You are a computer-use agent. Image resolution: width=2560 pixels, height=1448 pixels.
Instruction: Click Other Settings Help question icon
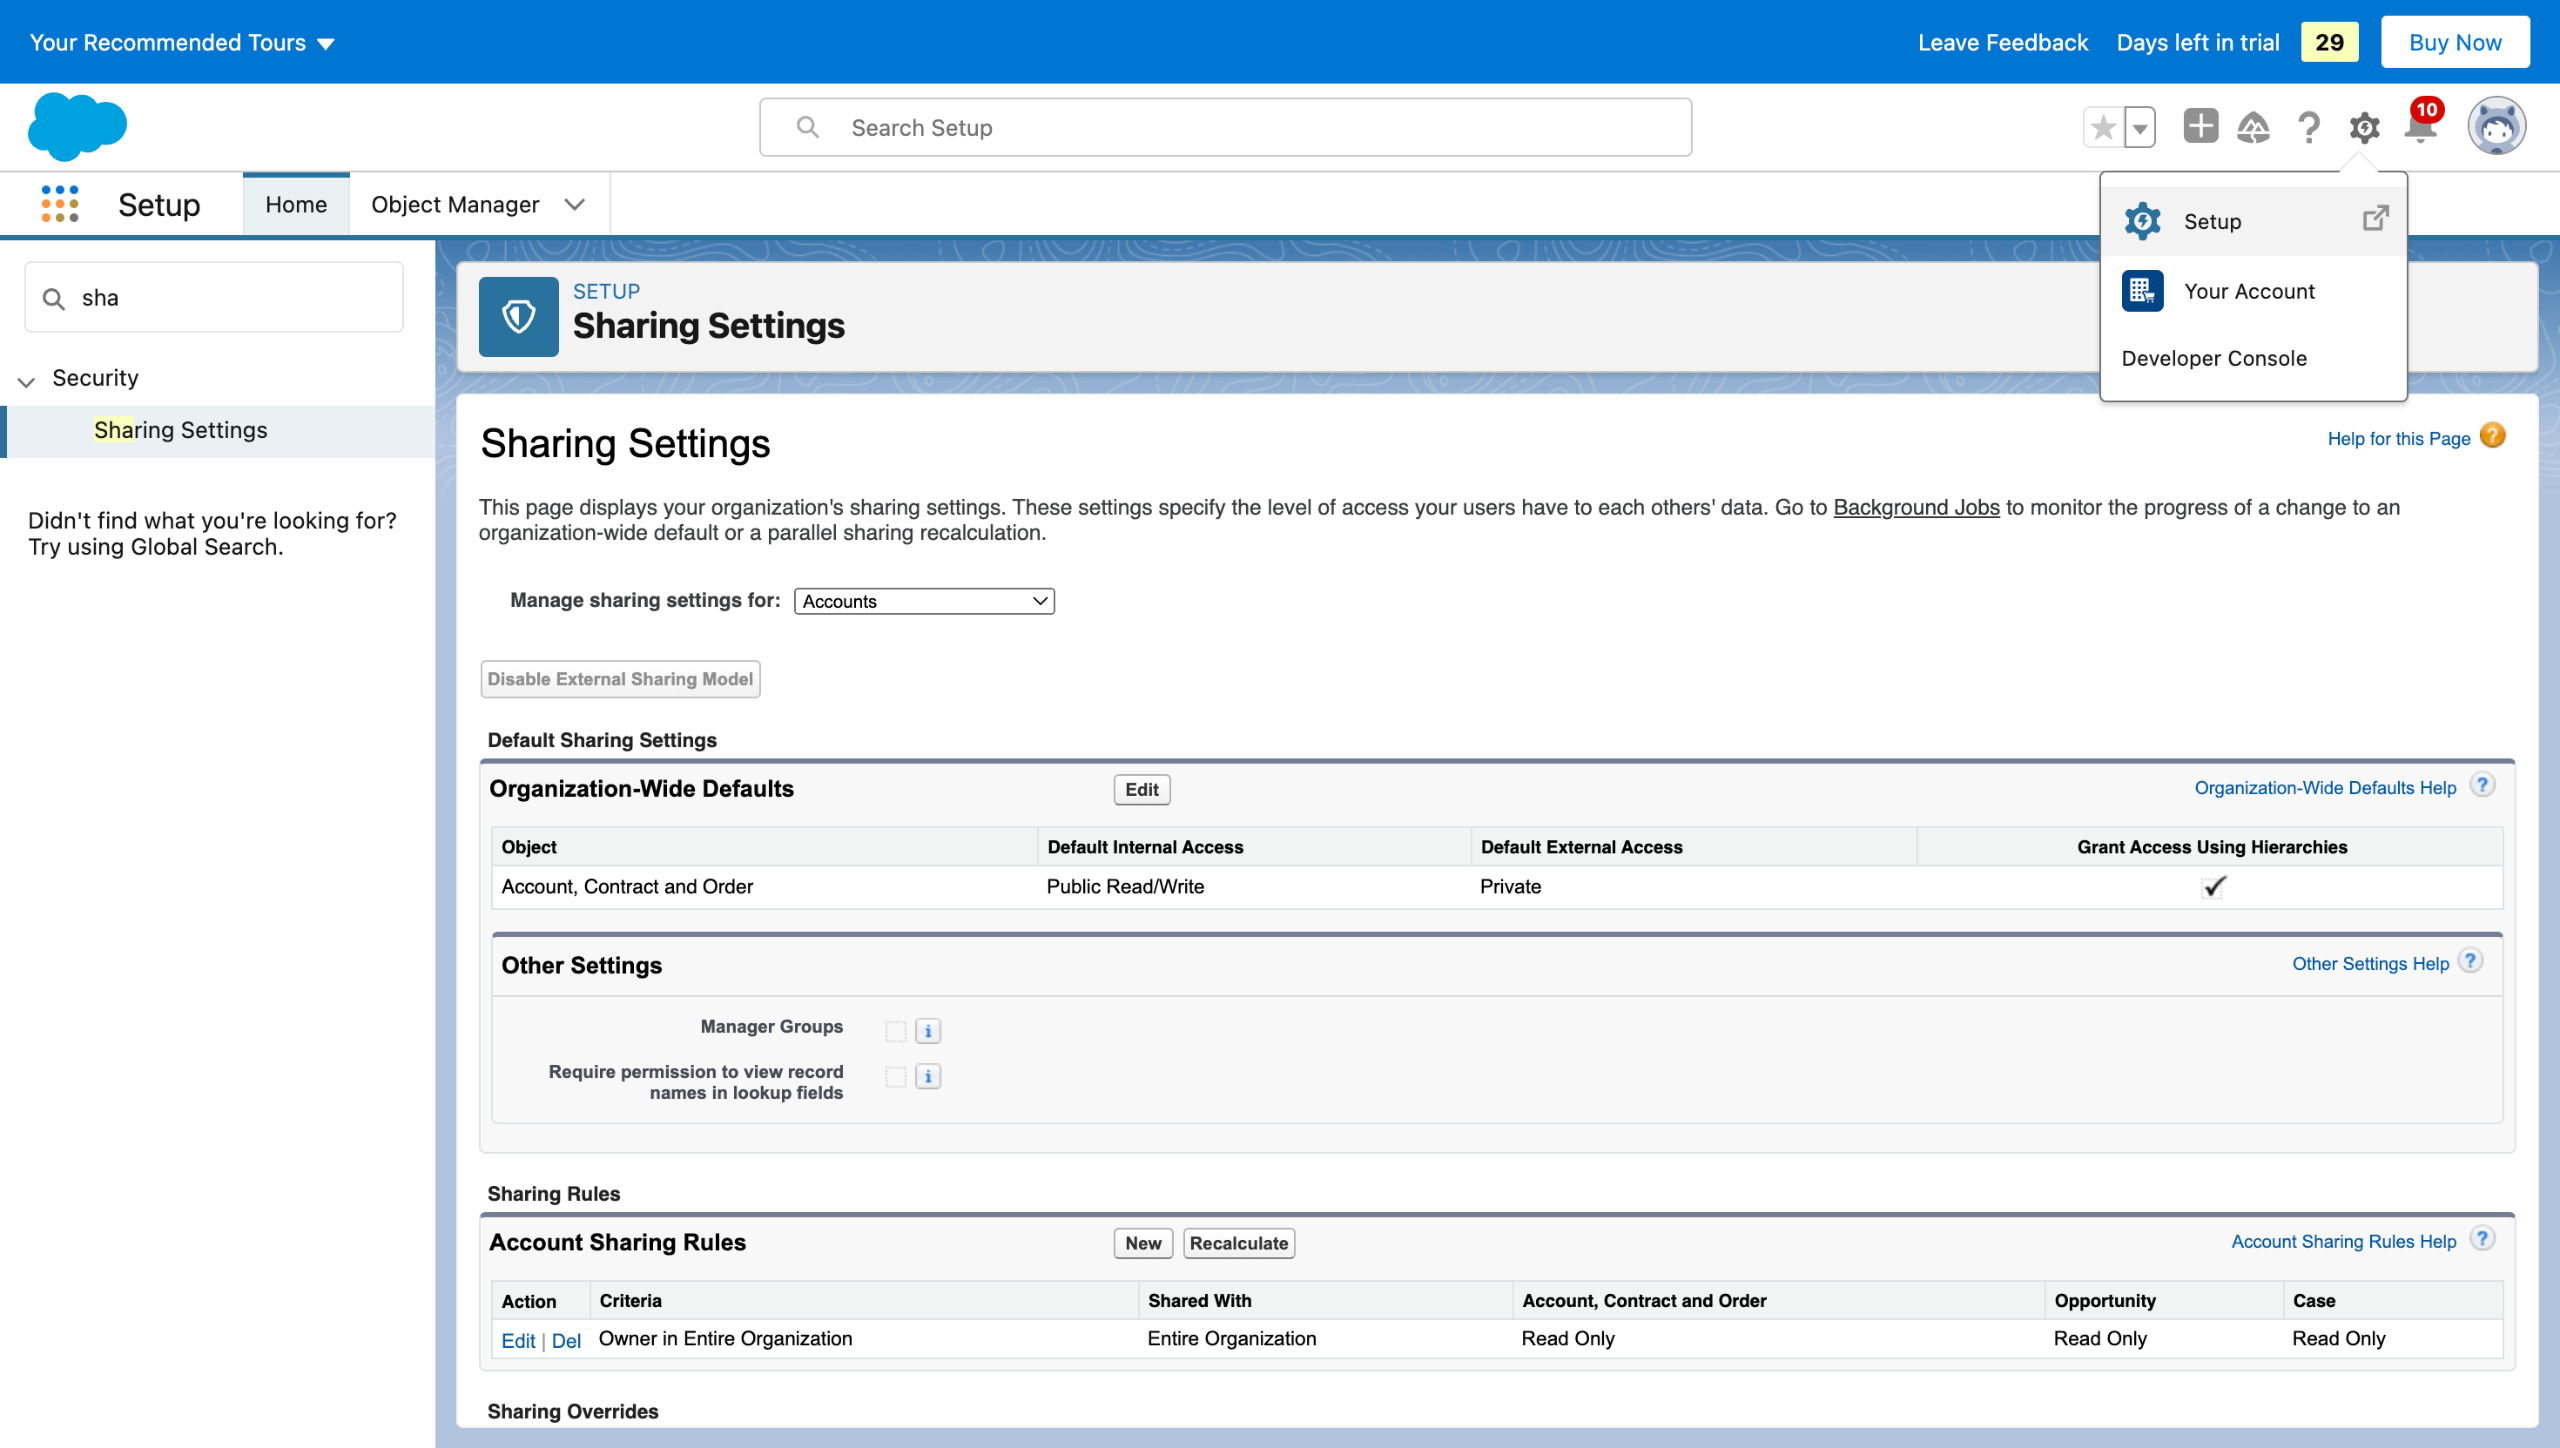point(2470,962)
